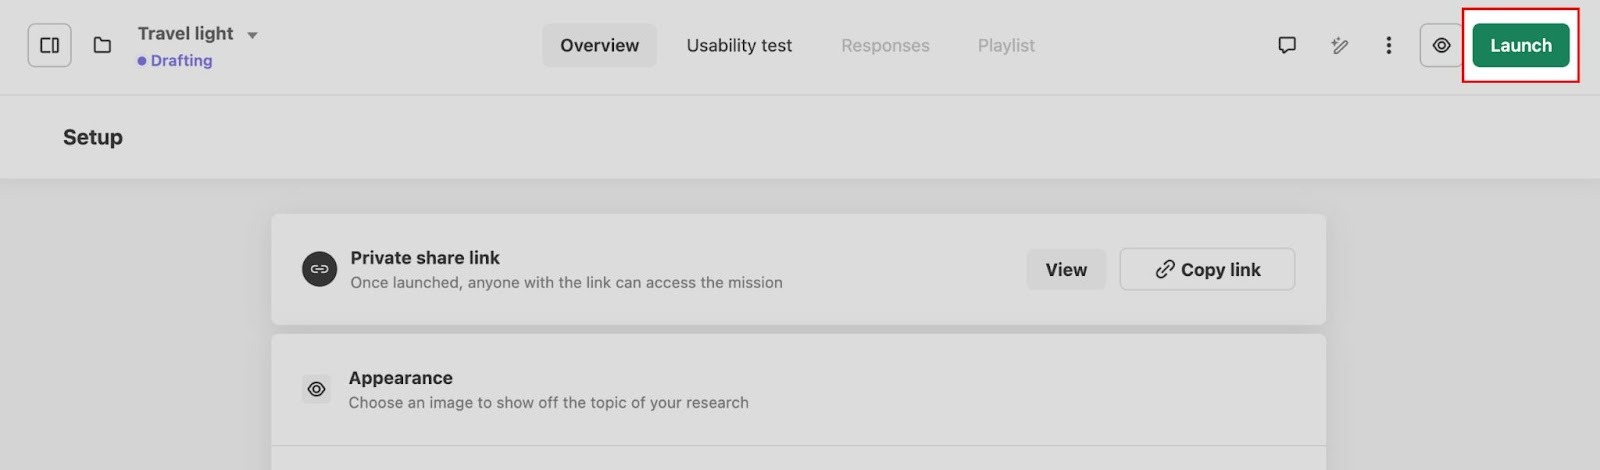Click the Setup section heading
Viewport: 1600px width, 470px height.
pyautogui.click(x=93, y=137)
